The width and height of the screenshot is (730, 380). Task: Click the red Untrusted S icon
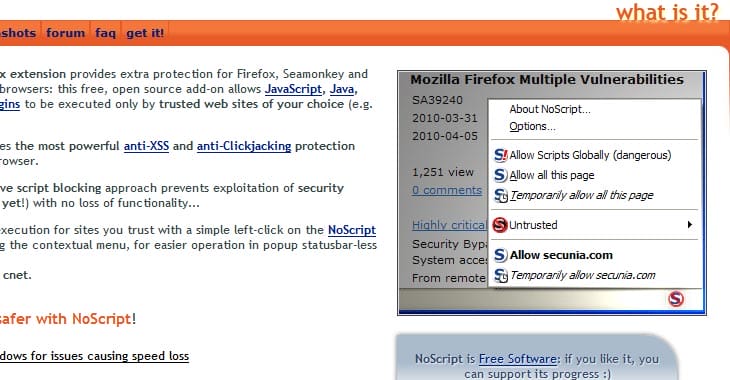point(500,225)
